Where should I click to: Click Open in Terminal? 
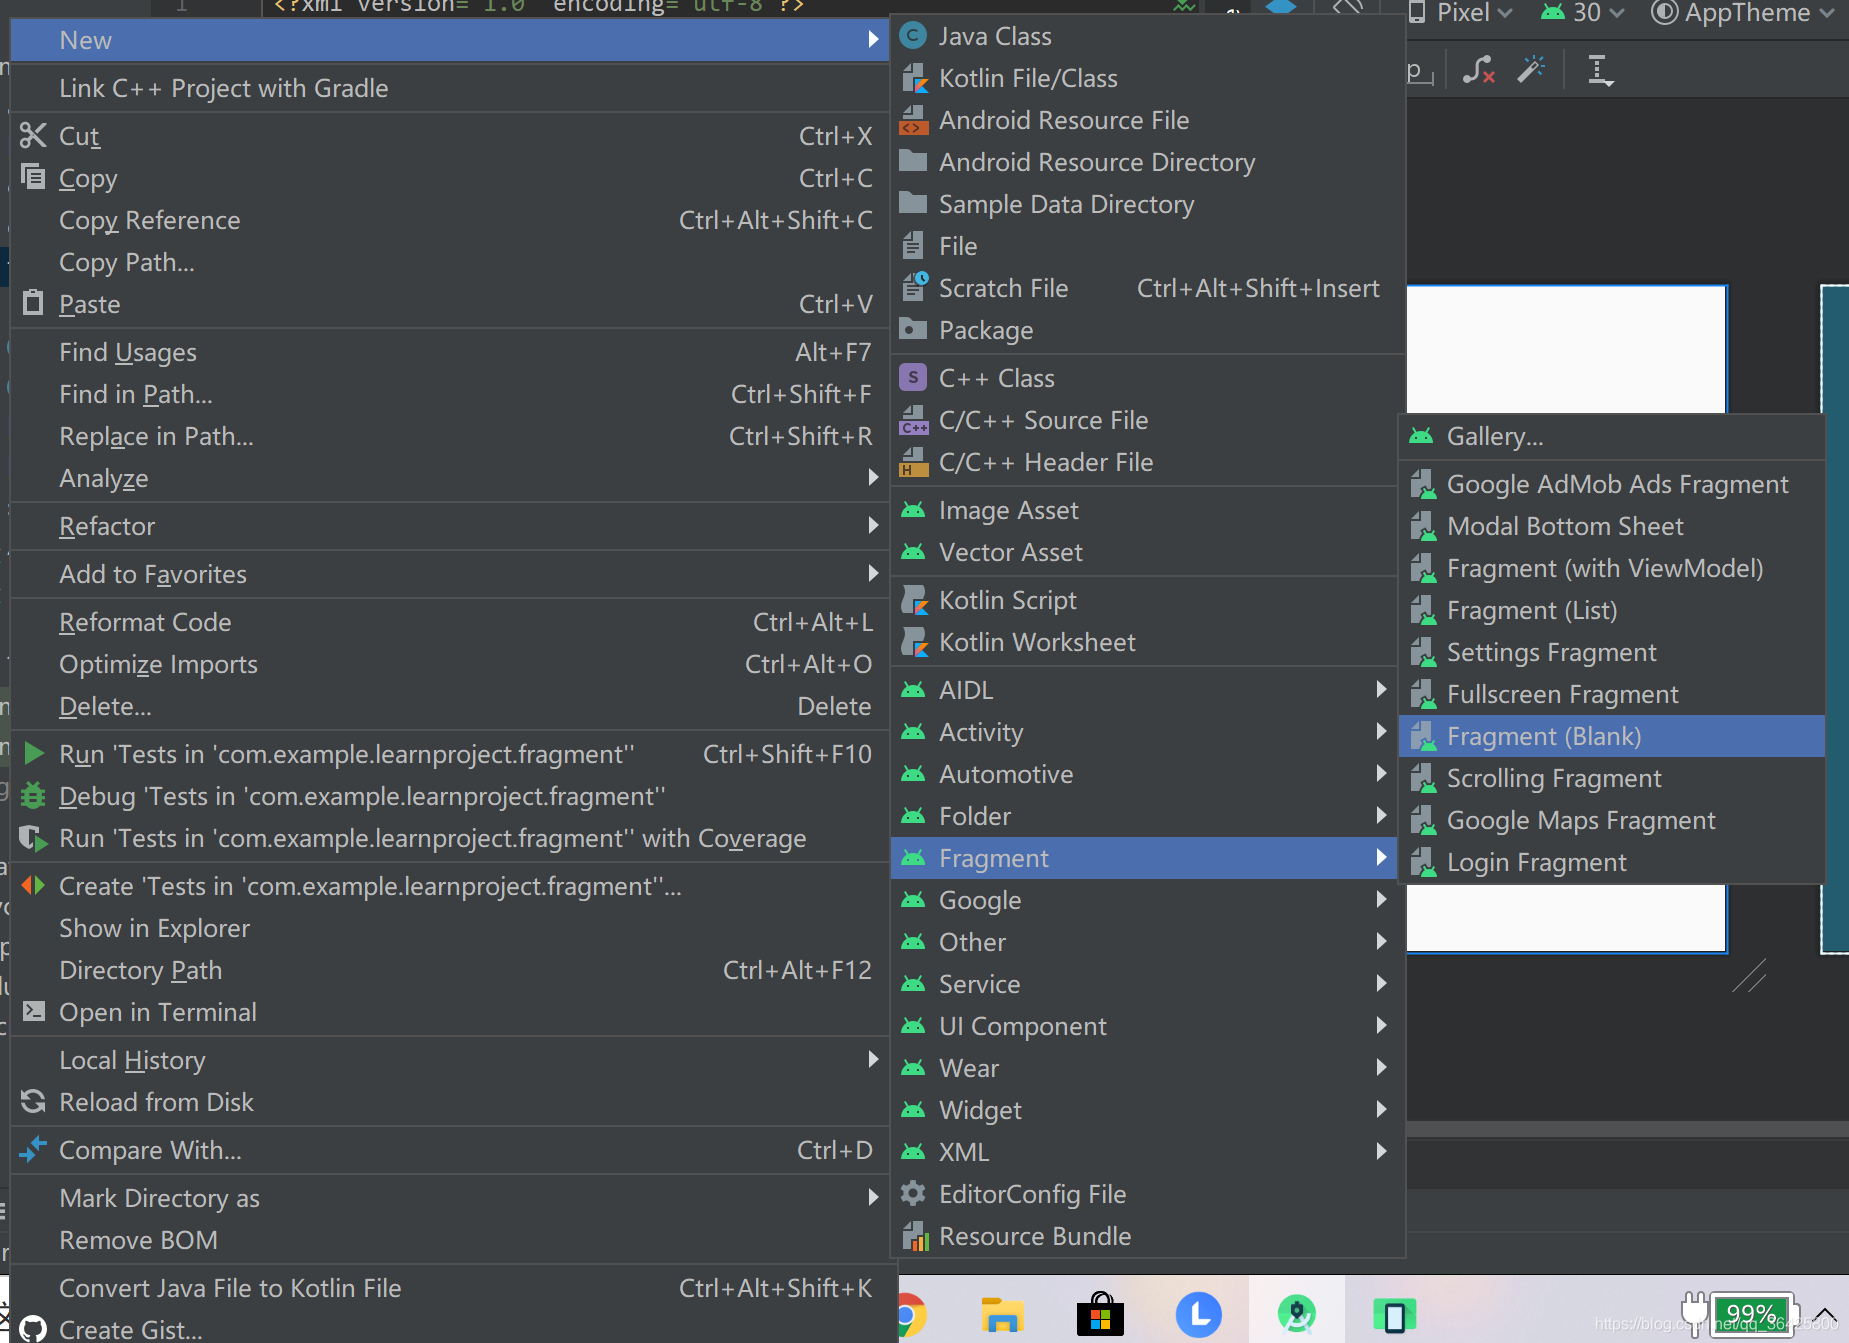click(x=450, y=1012)
